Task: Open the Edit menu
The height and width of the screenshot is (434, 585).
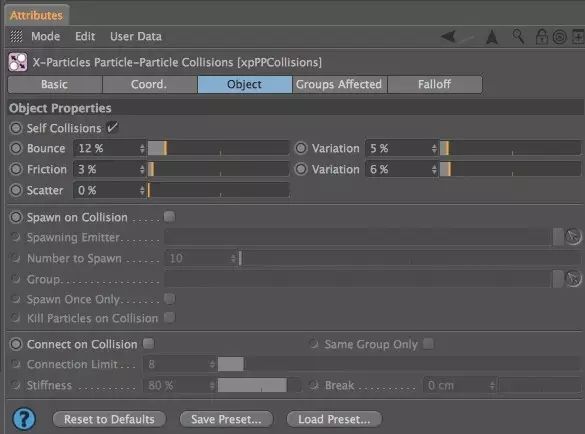Action: point(85,36)
